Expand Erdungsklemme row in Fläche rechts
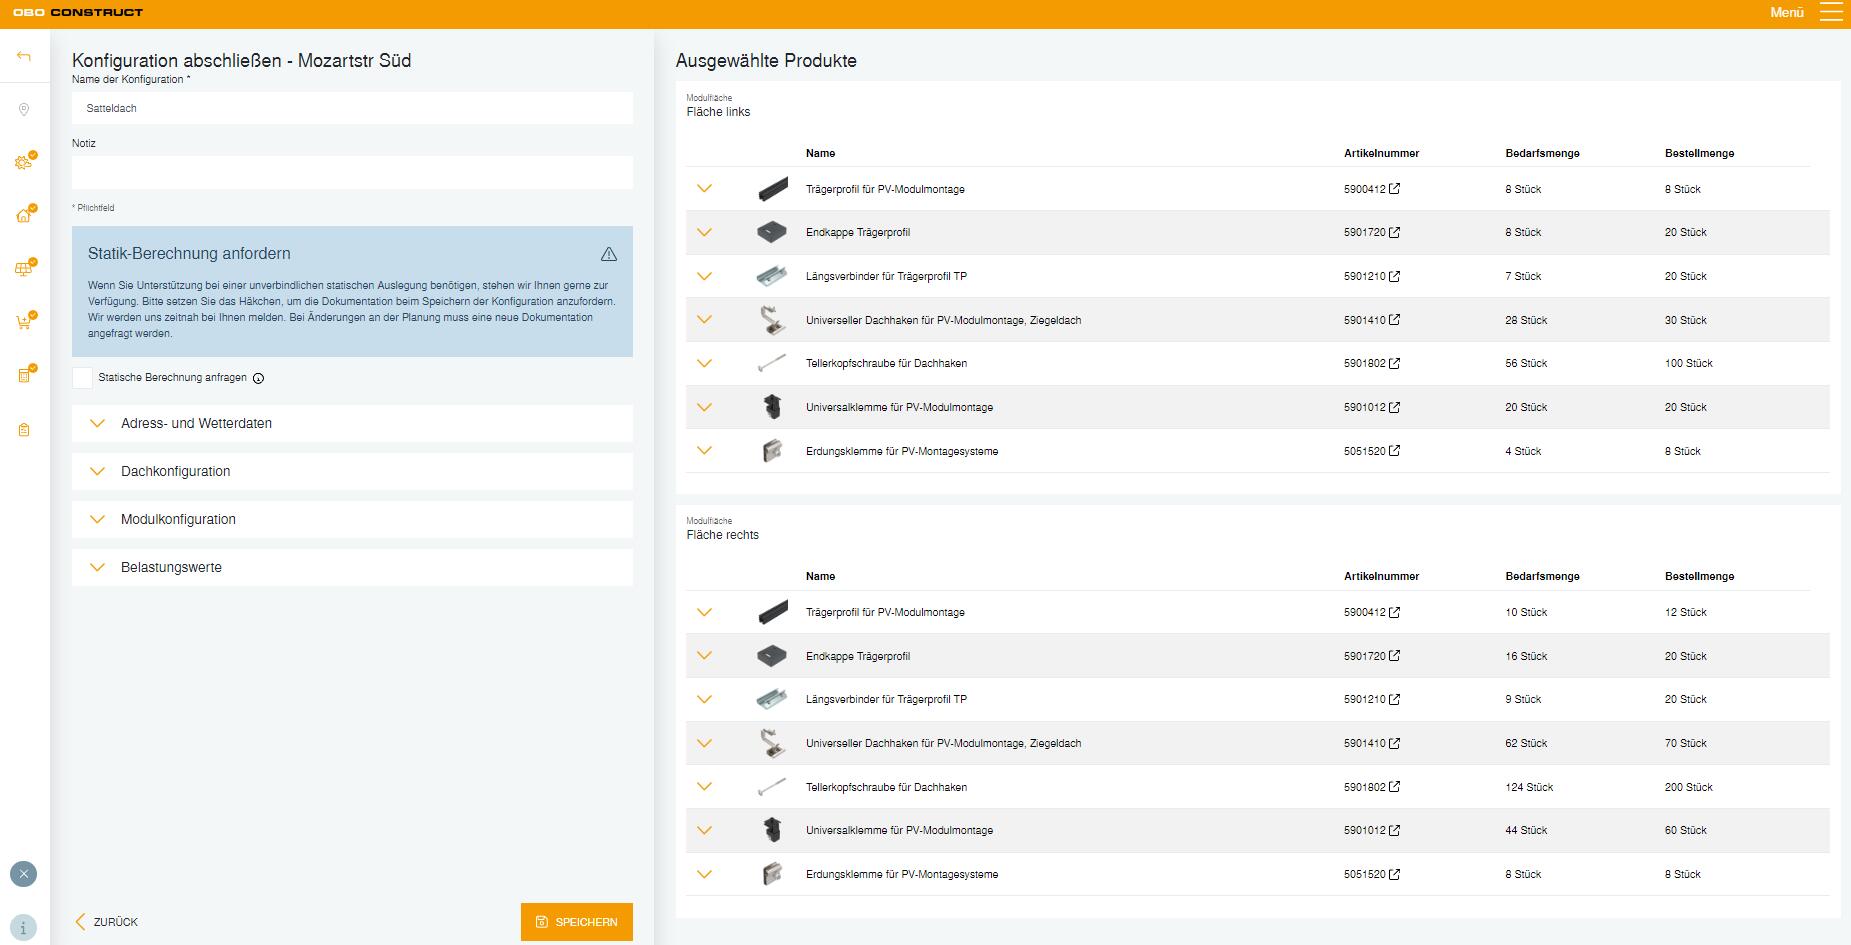The height and width of the screenshot is (945, 1851). 704,874
